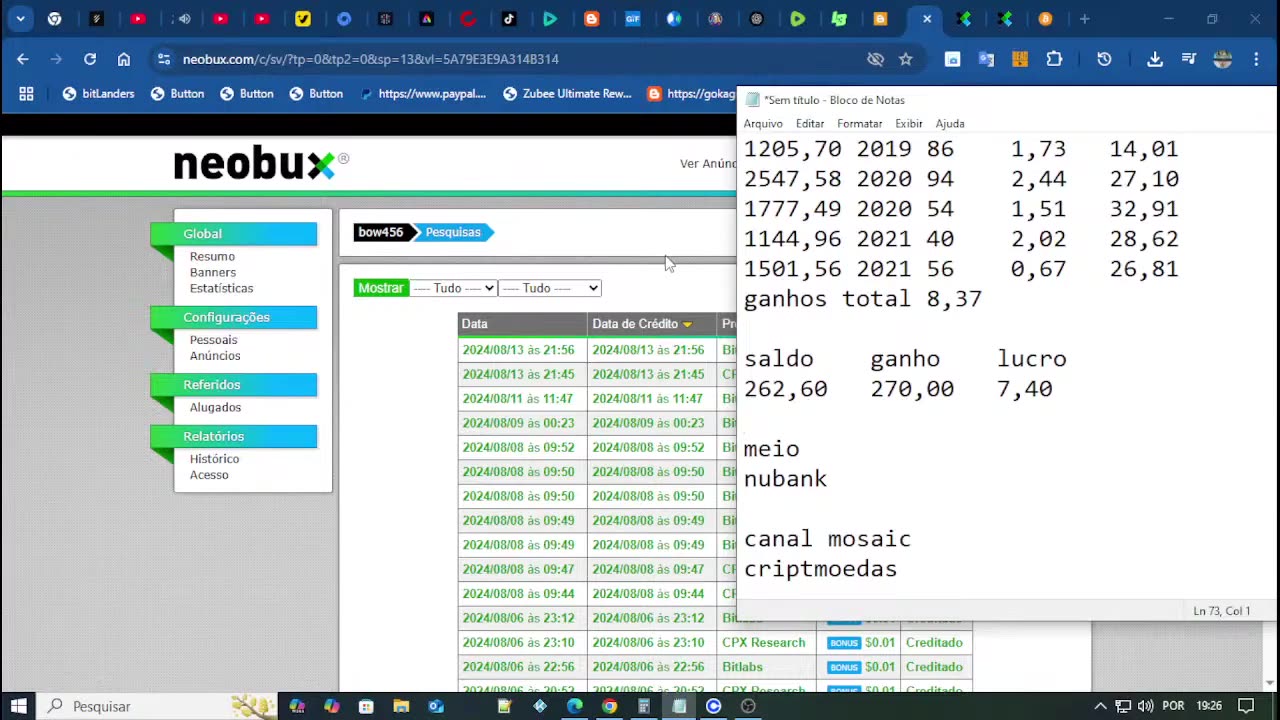Open the tab search dropdown
Viewport: 1280px width, 720px height.
click(20, 19)
